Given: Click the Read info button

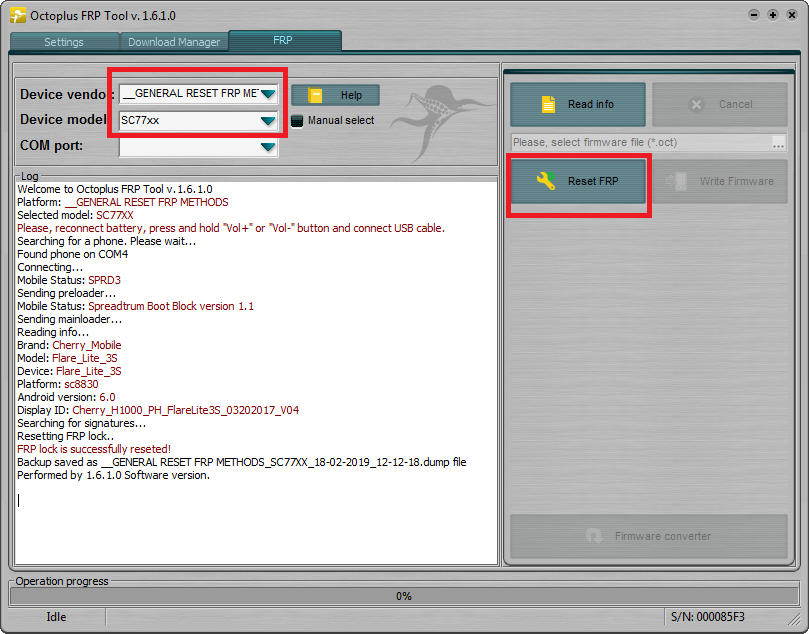Looking at the screenshot, I should point(578,104).
